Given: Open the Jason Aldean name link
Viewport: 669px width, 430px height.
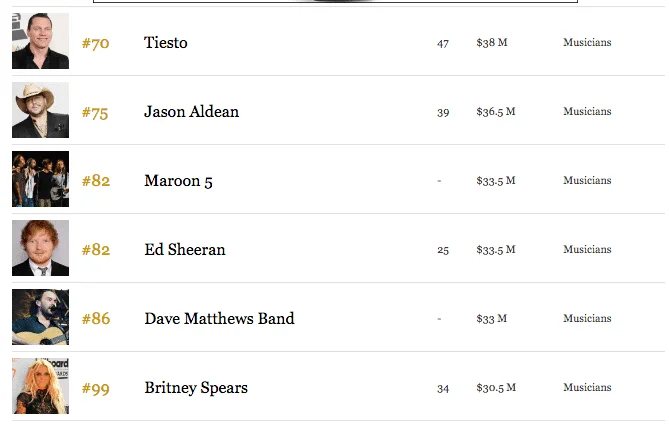Looking at the screenshot, I should 191,111.
